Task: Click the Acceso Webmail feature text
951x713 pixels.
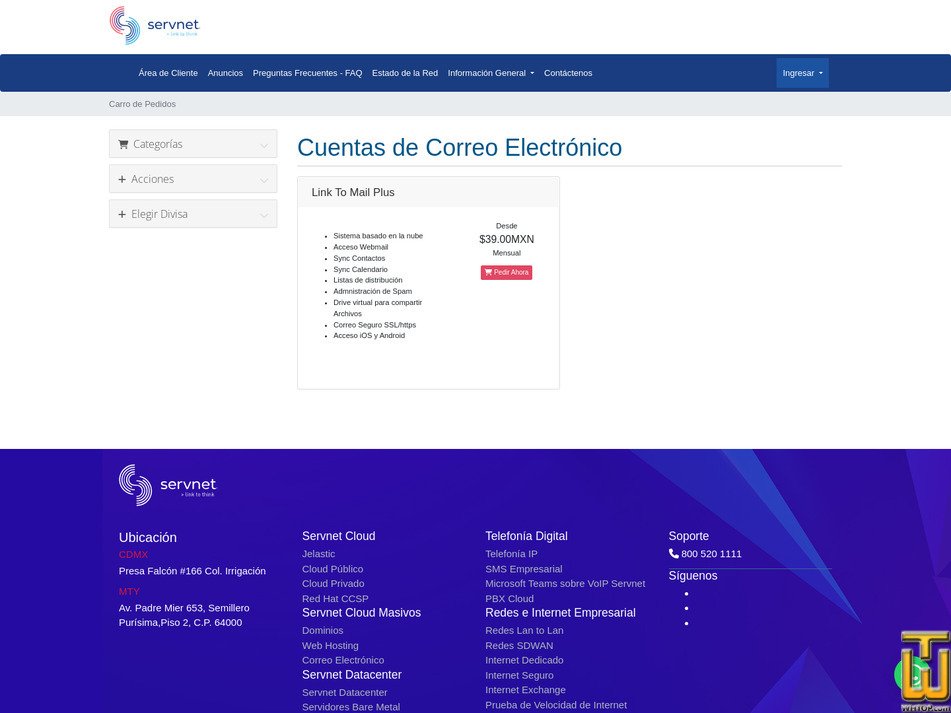Action: click(360, 247)
